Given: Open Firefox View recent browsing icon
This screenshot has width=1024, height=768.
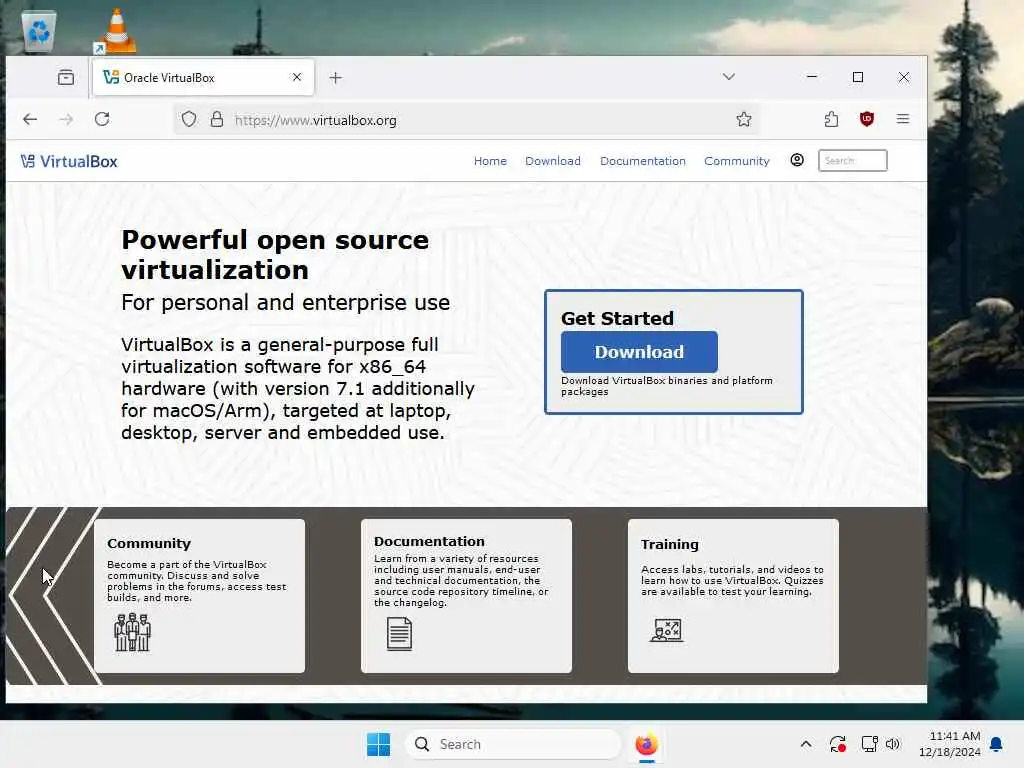Looking at the screenshot, I should pos(66,78).
